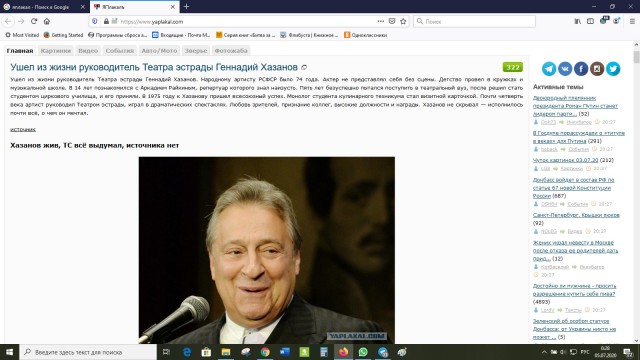Viewport: 640px width, 360px height.
Task: Open Yaplakal Facebook page icon
Action: (x=581, y=69)
